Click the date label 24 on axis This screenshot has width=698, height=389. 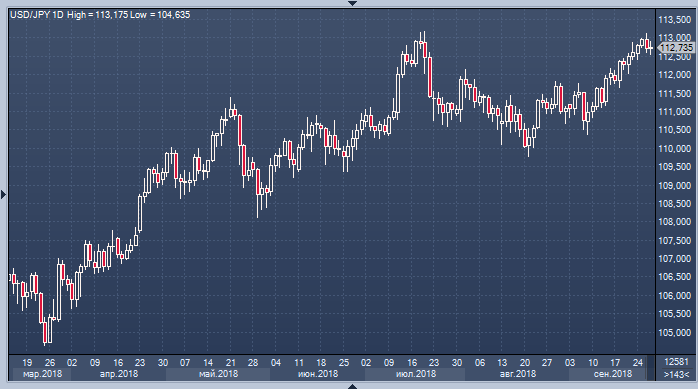tap(637, 363)
